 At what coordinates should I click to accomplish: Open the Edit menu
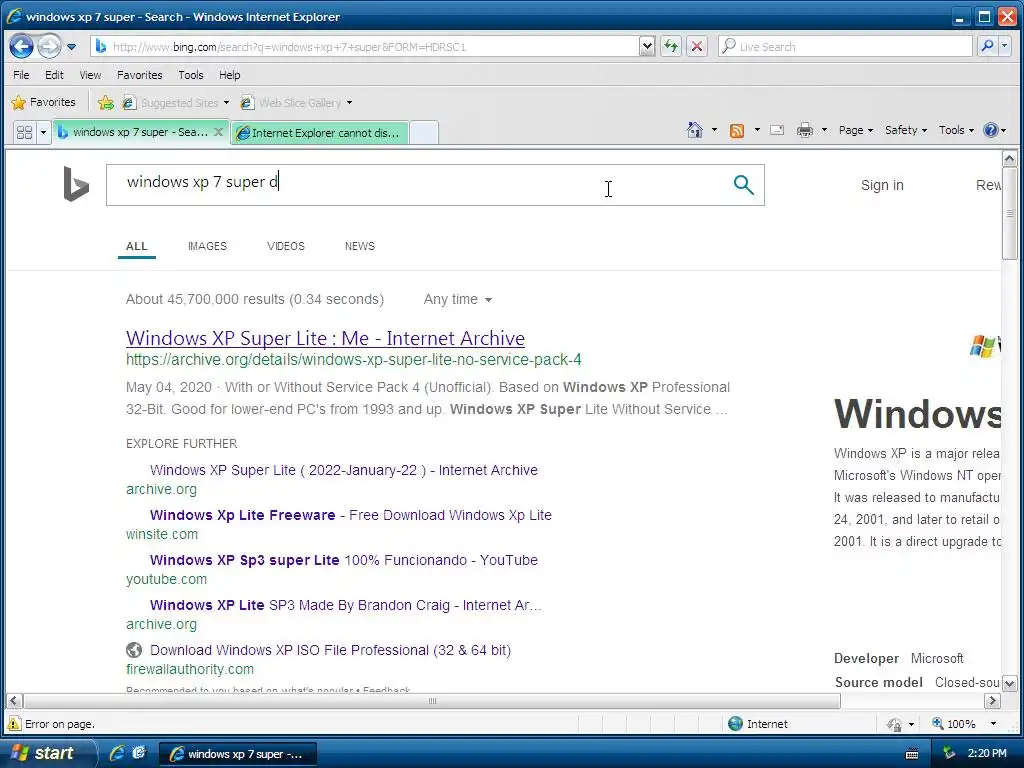pyautogui.click(x=54, y=75)
